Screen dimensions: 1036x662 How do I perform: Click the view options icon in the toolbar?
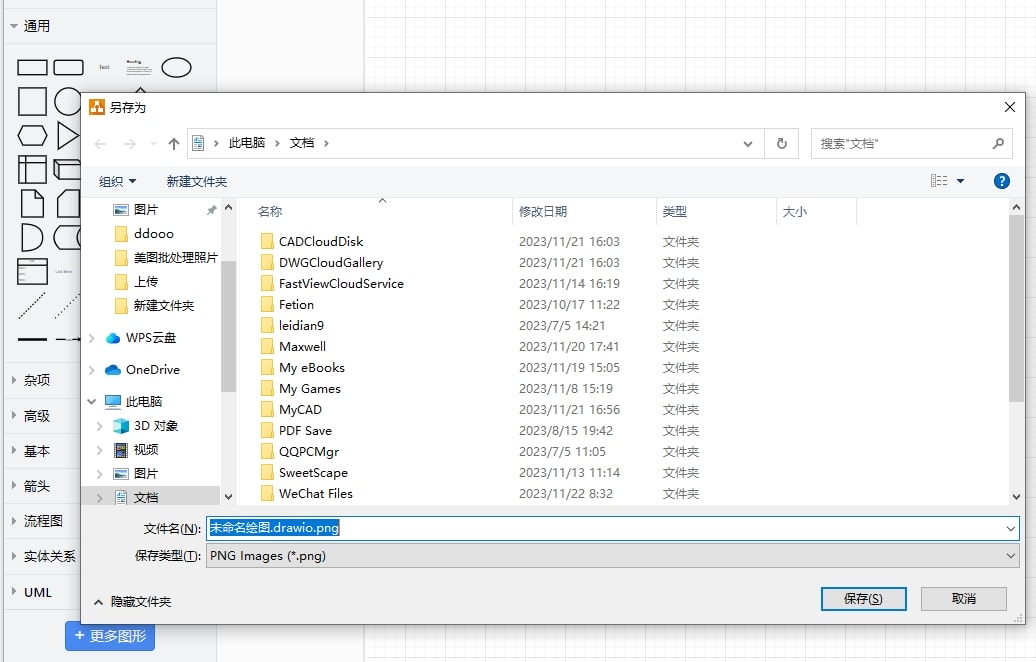coord(939,181)
